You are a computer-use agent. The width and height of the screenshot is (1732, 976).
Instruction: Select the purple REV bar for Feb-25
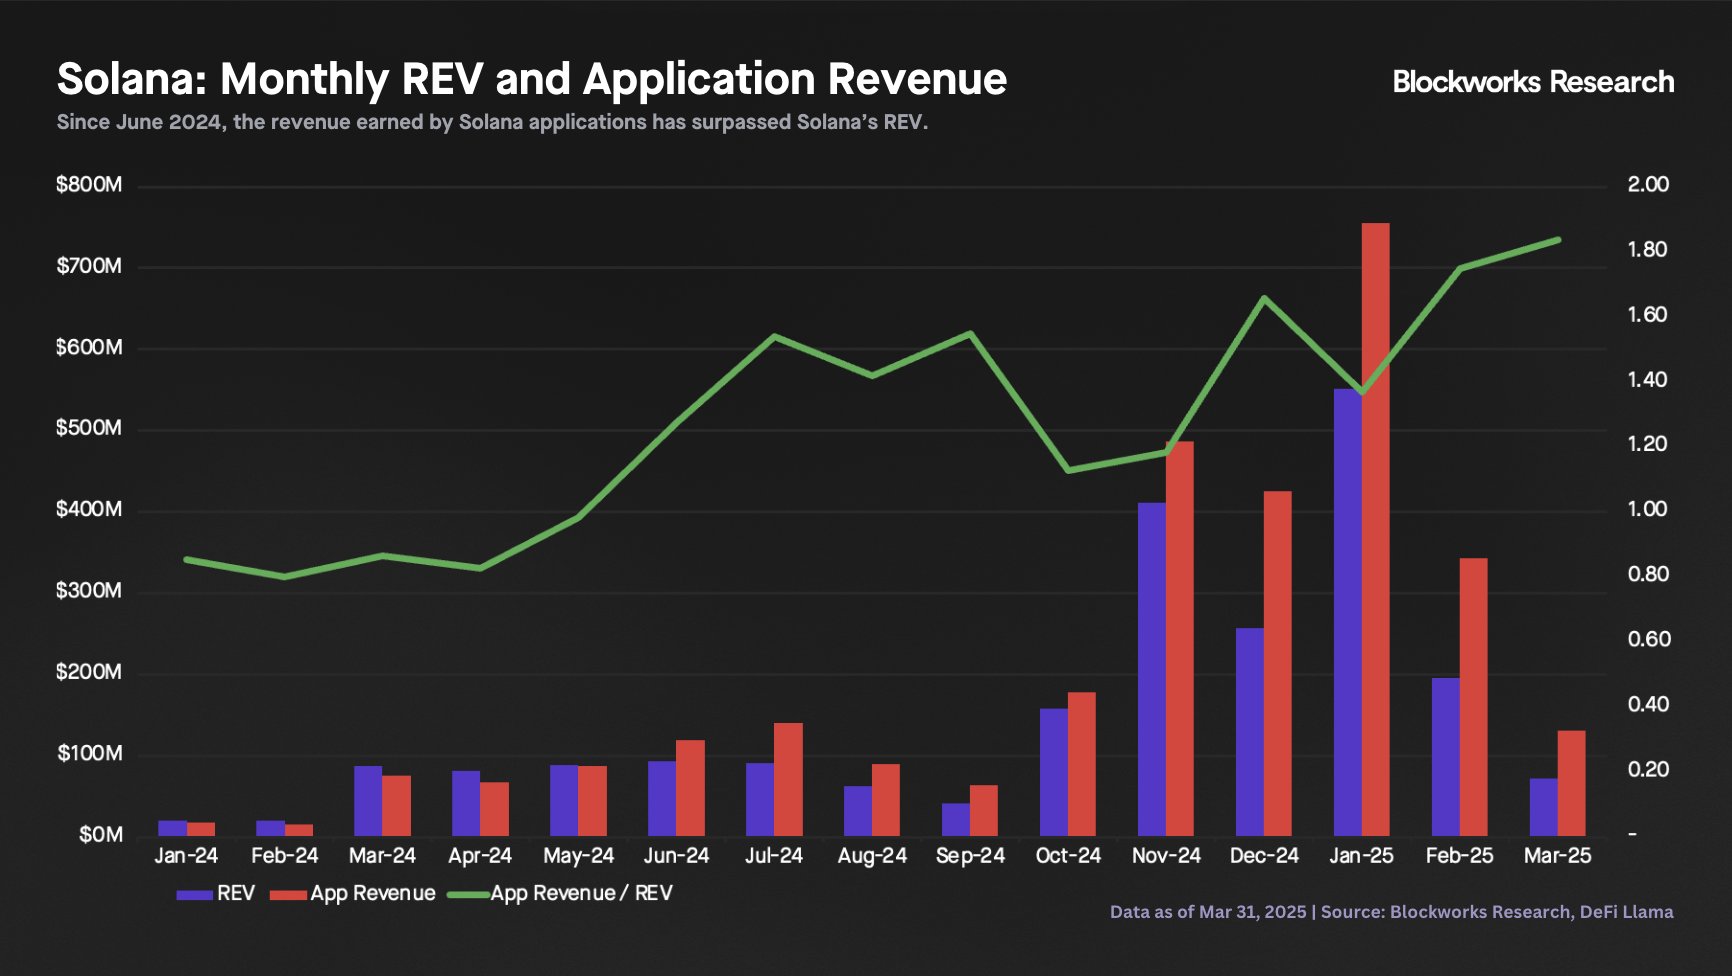pyautogui.click(x=1445, y=757)
